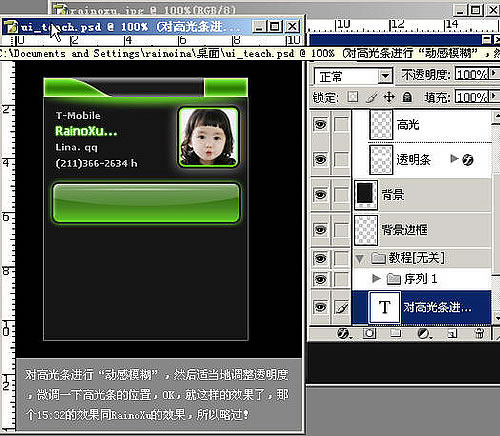Click the add layer mask icon
This screenshot has height=436, width=500.
click(369, 333)
